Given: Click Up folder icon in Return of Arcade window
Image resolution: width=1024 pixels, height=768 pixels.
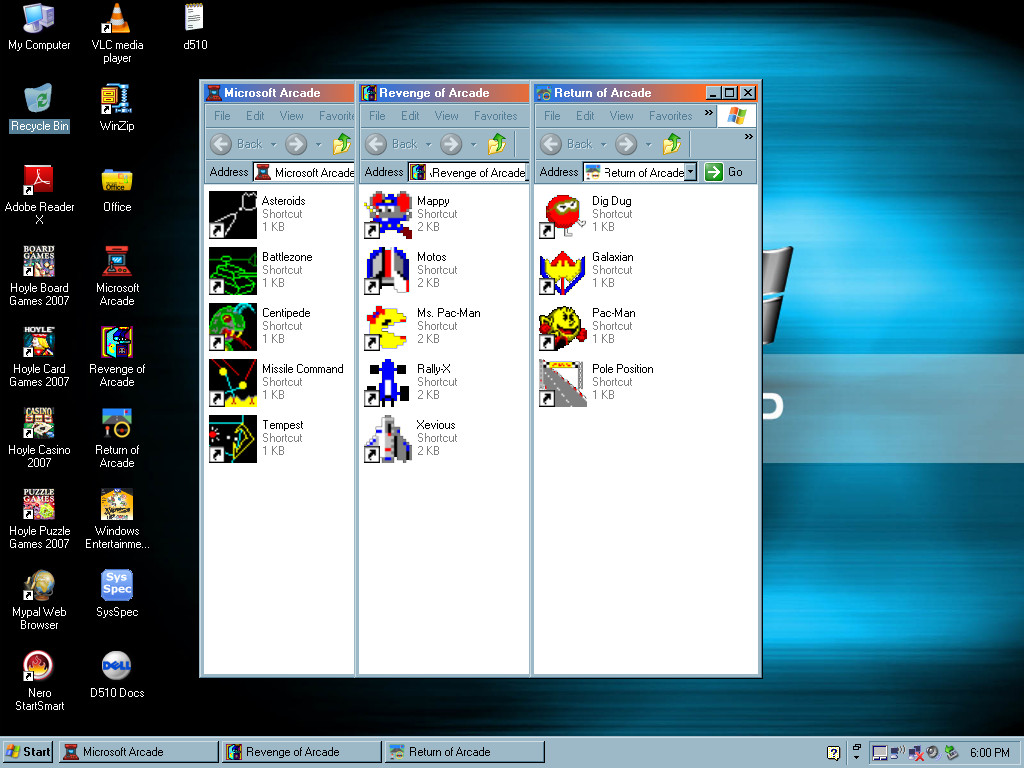Looking at the screenshot, I should tap(672, 144).
